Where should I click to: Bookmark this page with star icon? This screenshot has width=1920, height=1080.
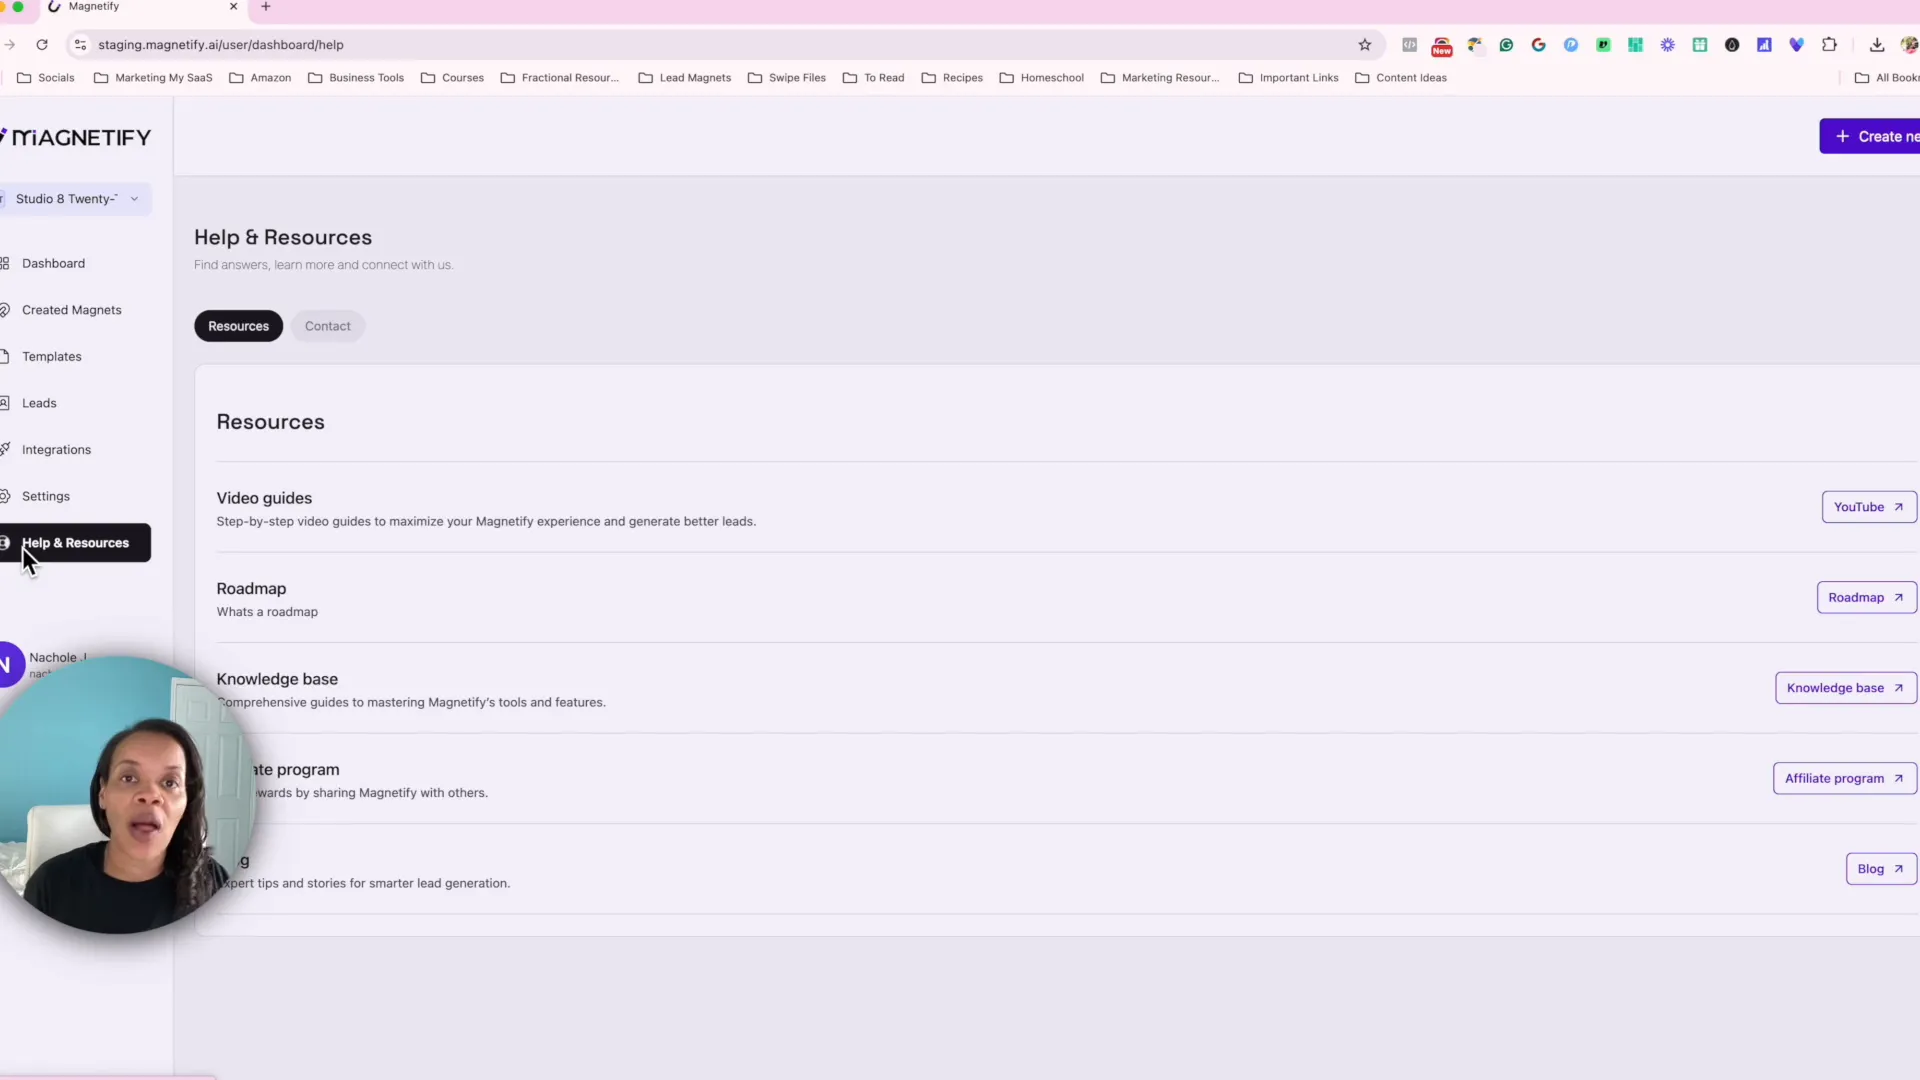(x=1364, y=45)
